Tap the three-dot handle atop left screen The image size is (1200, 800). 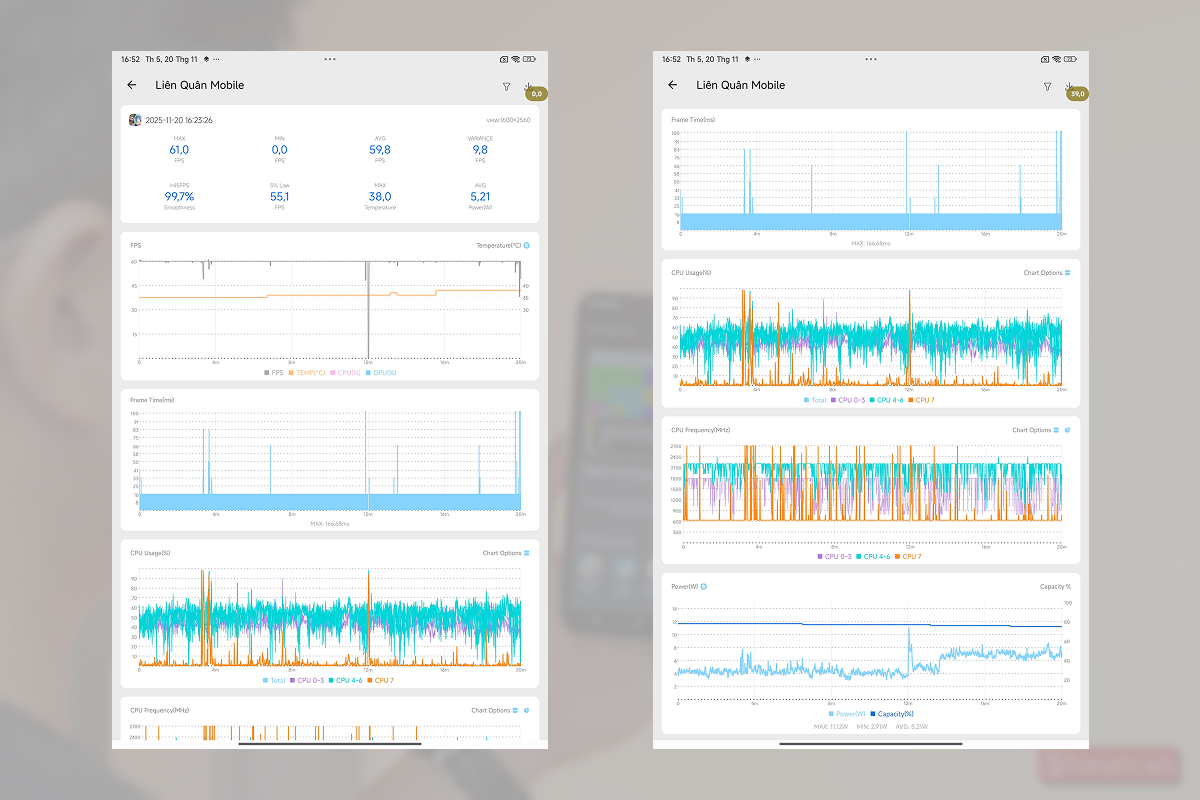[330, 59]
